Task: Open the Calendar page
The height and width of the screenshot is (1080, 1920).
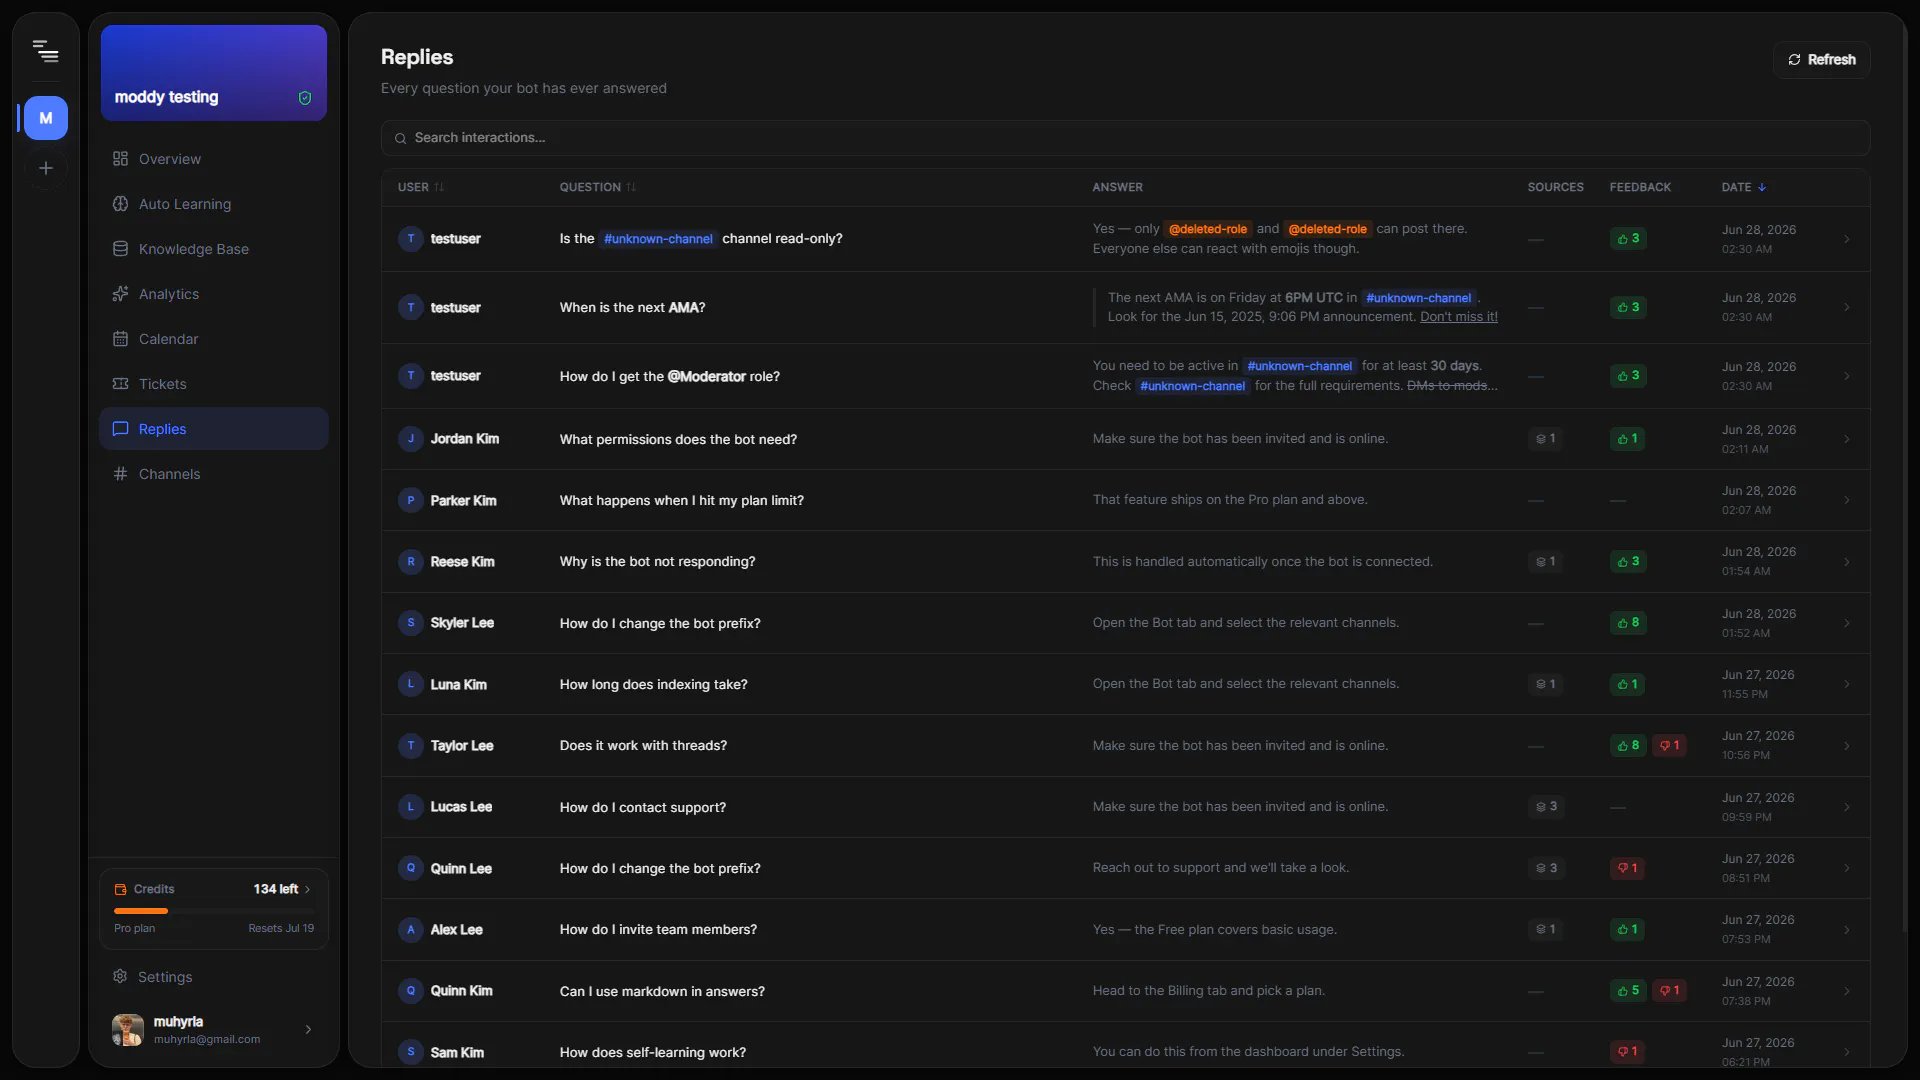Action: click(214, 339)
